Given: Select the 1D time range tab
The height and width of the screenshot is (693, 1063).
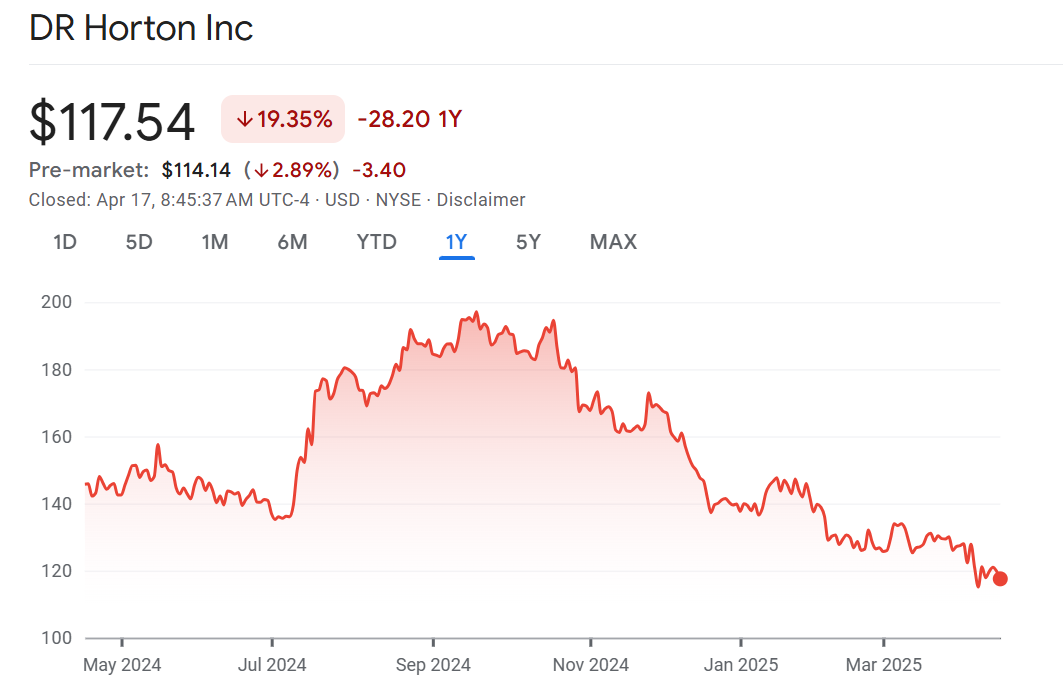Looking at the screenshot, I should coord(65,242).
